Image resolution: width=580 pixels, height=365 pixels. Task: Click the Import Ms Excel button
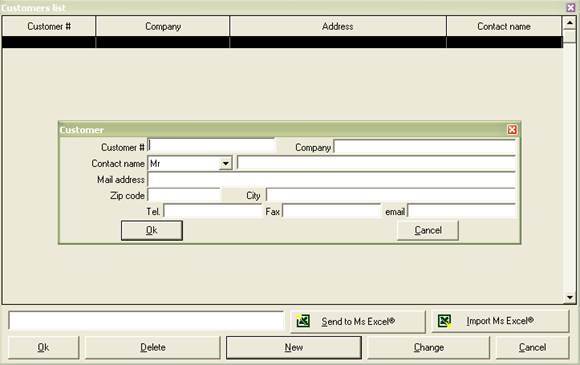[x=500, y=321]
